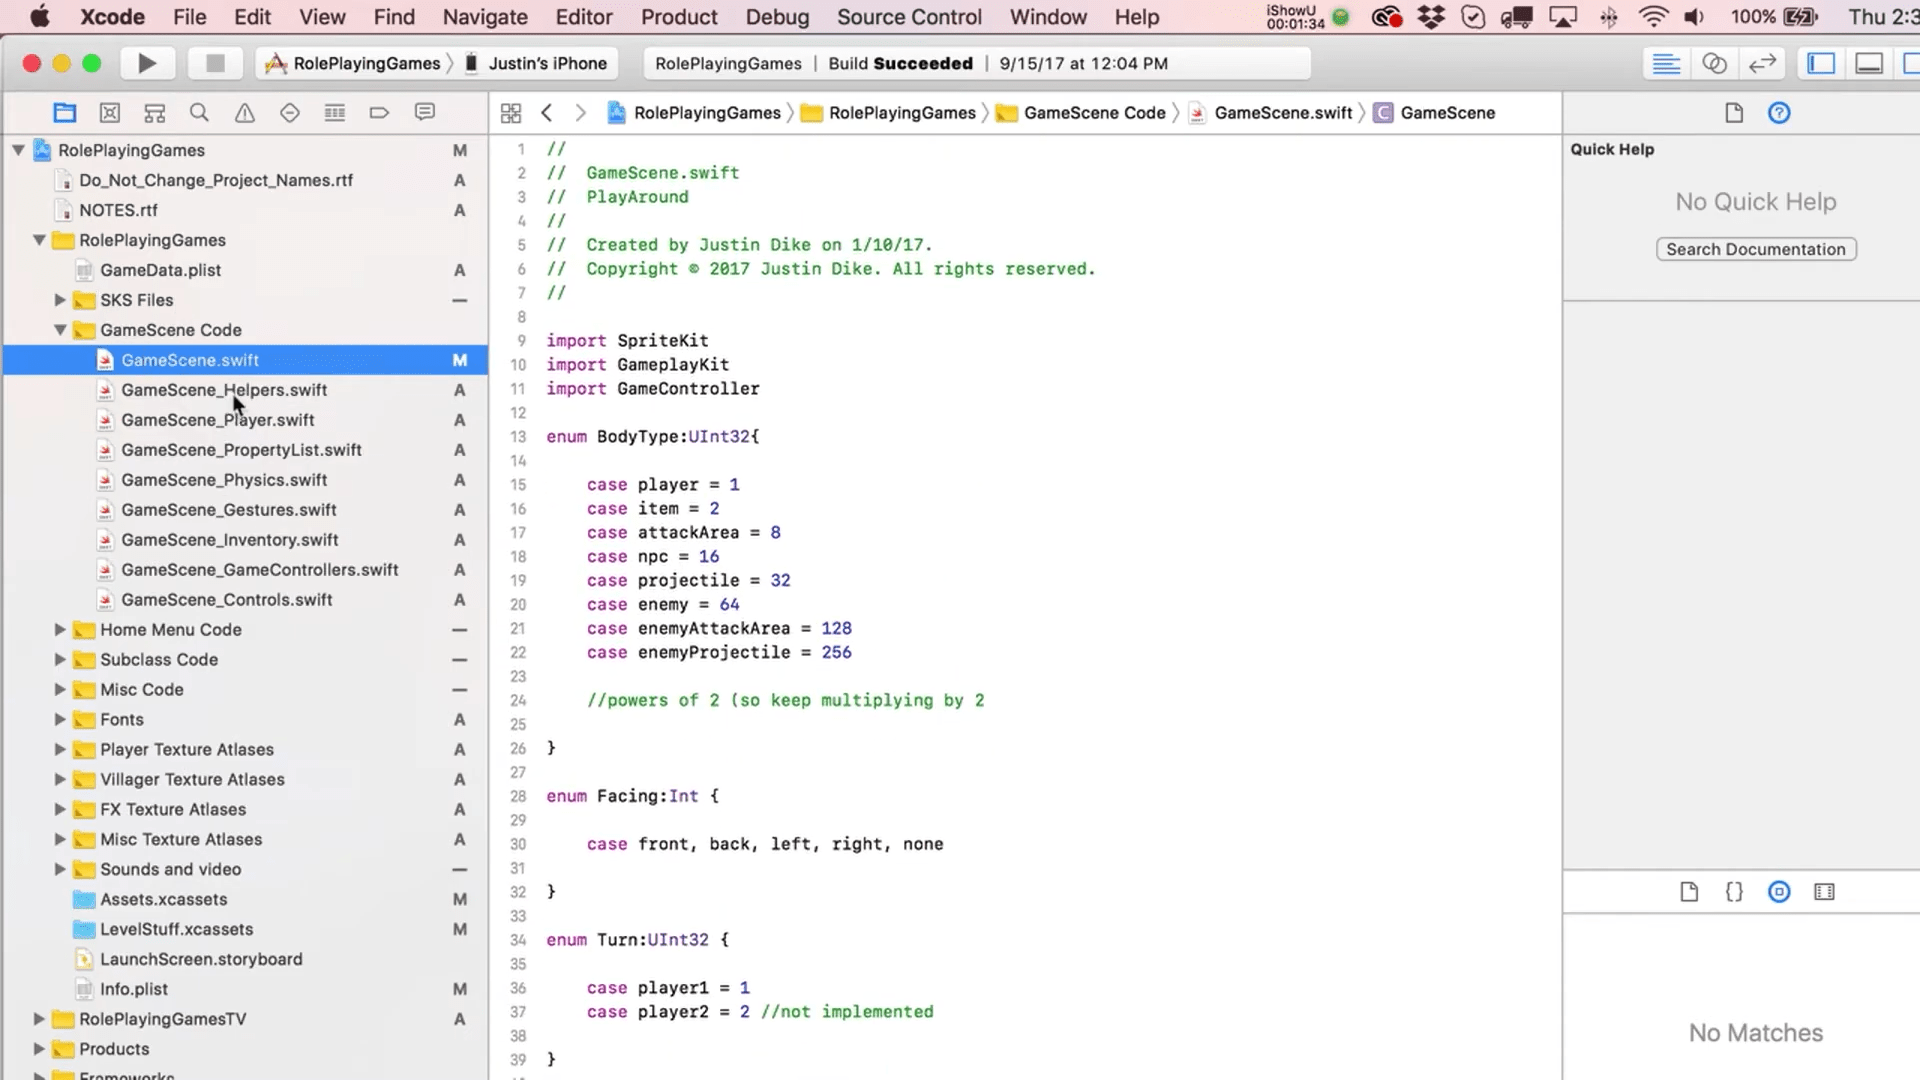Open the Find navigator
This screenshot has width=1920, height=1080.
click(x=199, y=112)
